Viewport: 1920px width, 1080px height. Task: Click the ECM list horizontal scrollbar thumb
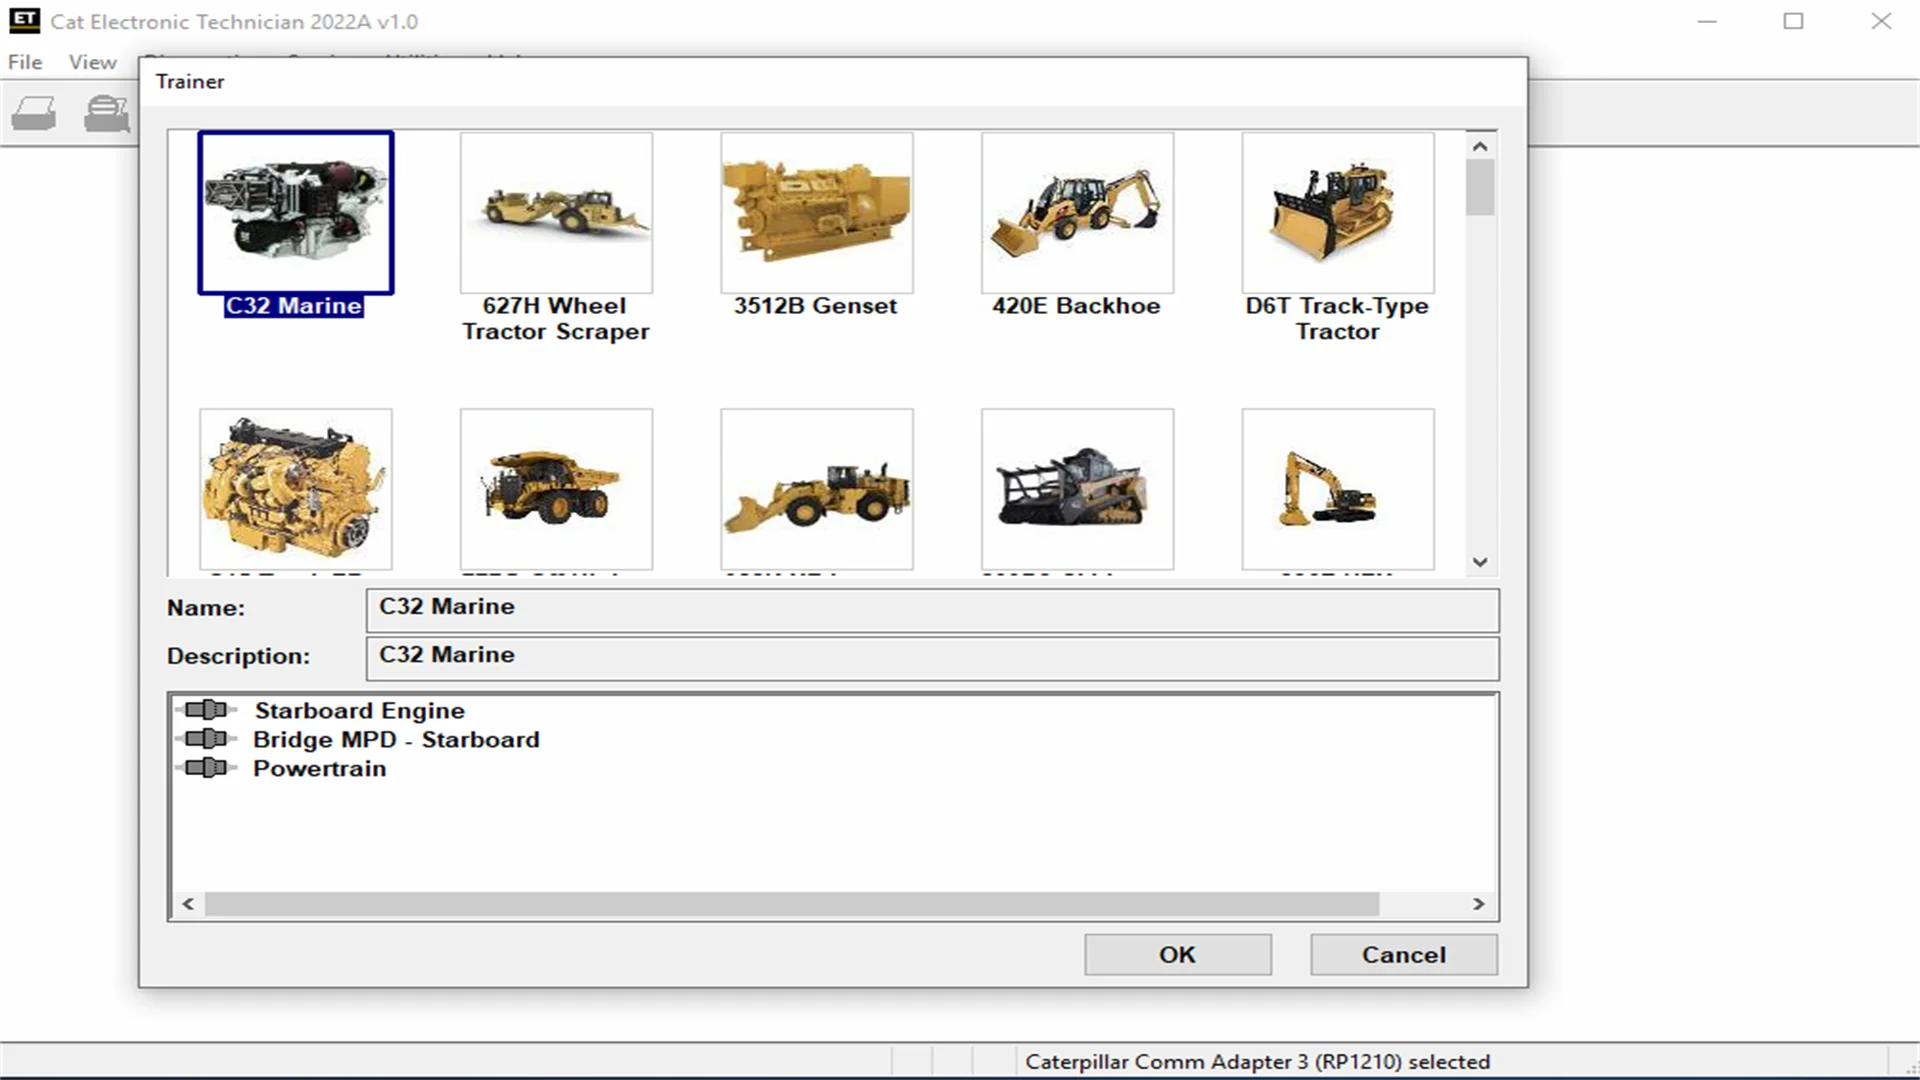click(792, 904)
